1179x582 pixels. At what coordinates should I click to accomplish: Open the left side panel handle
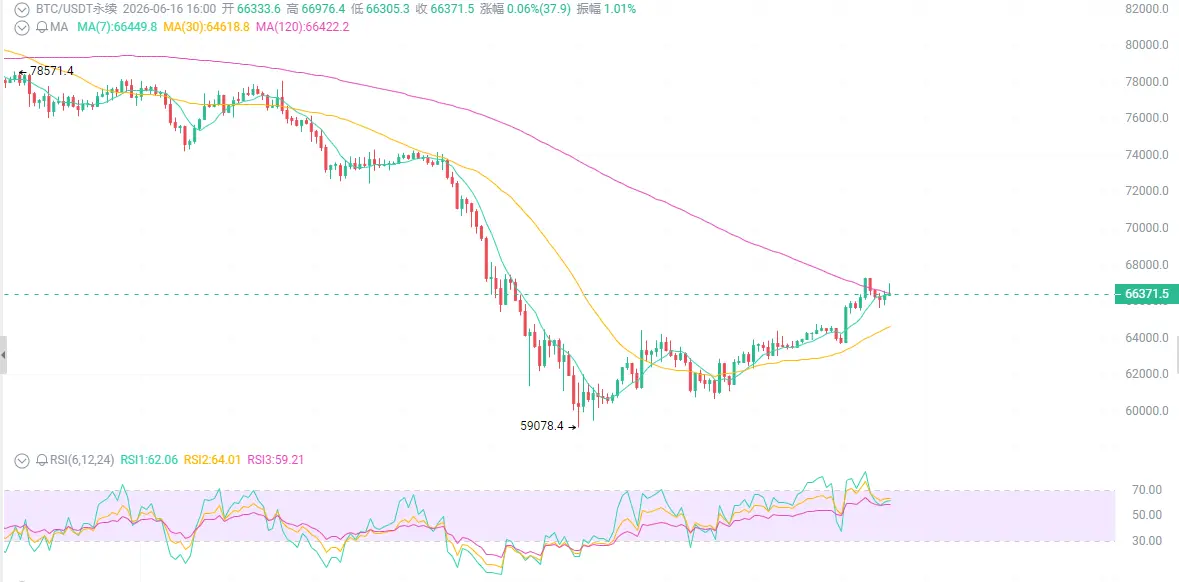click(3, 353)
